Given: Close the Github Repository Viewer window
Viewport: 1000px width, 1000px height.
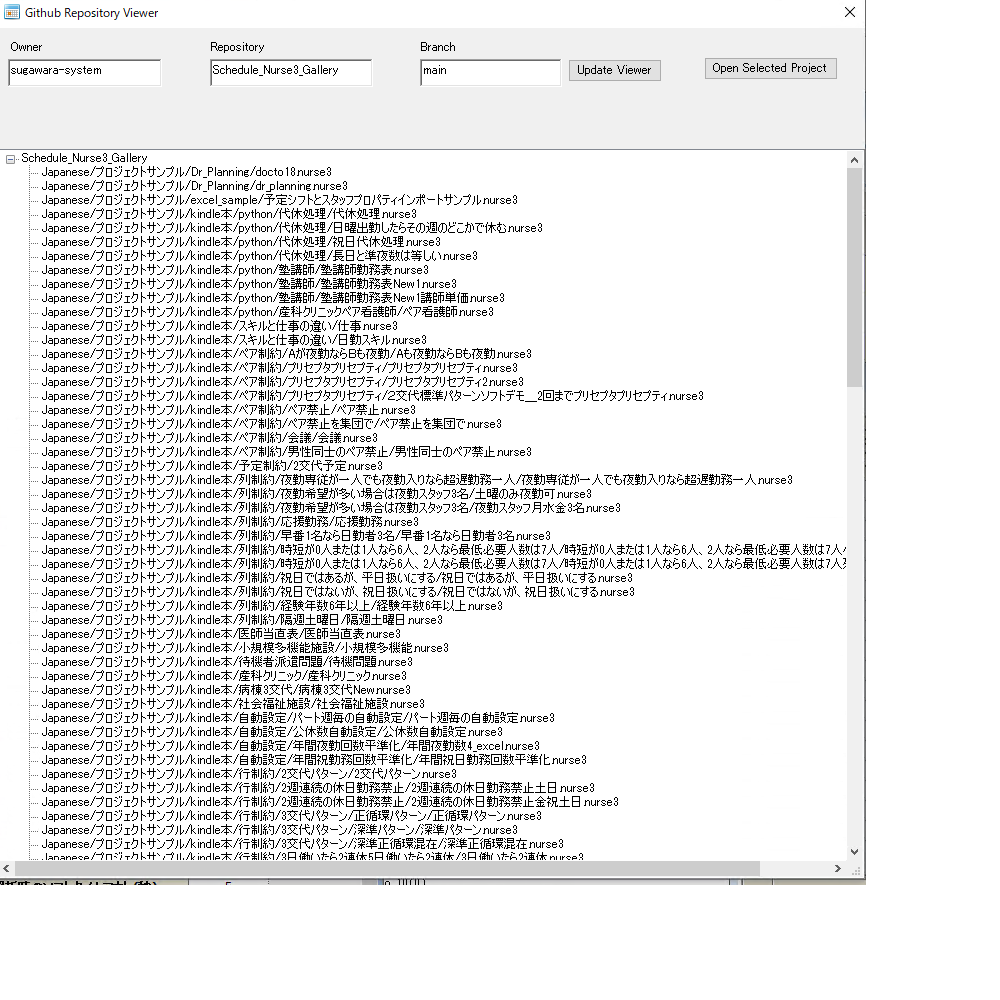Looking at the screenshot, I should click(849, 13).
